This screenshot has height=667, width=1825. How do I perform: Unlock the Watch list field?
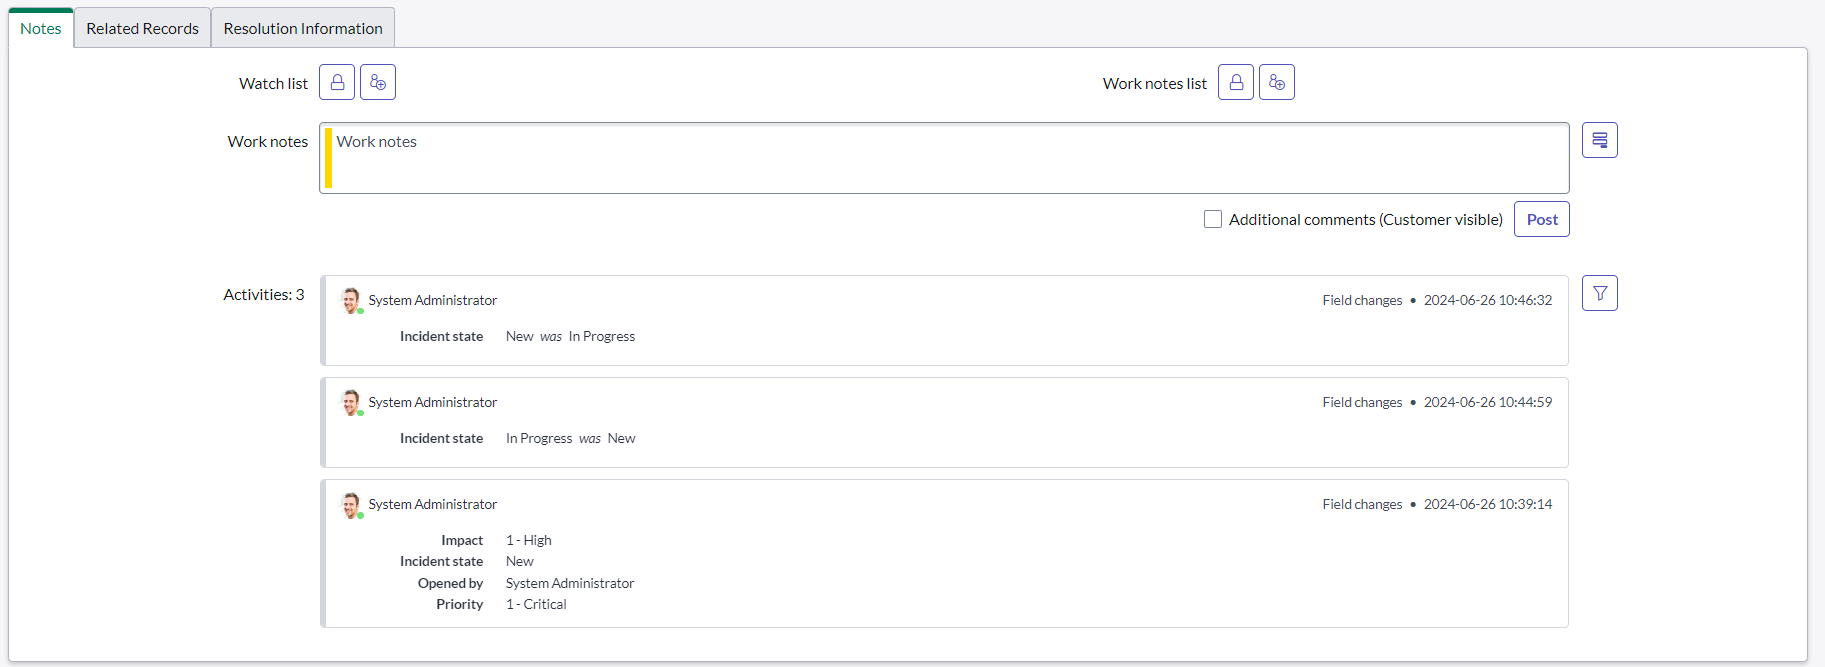(x=337, y=82)
